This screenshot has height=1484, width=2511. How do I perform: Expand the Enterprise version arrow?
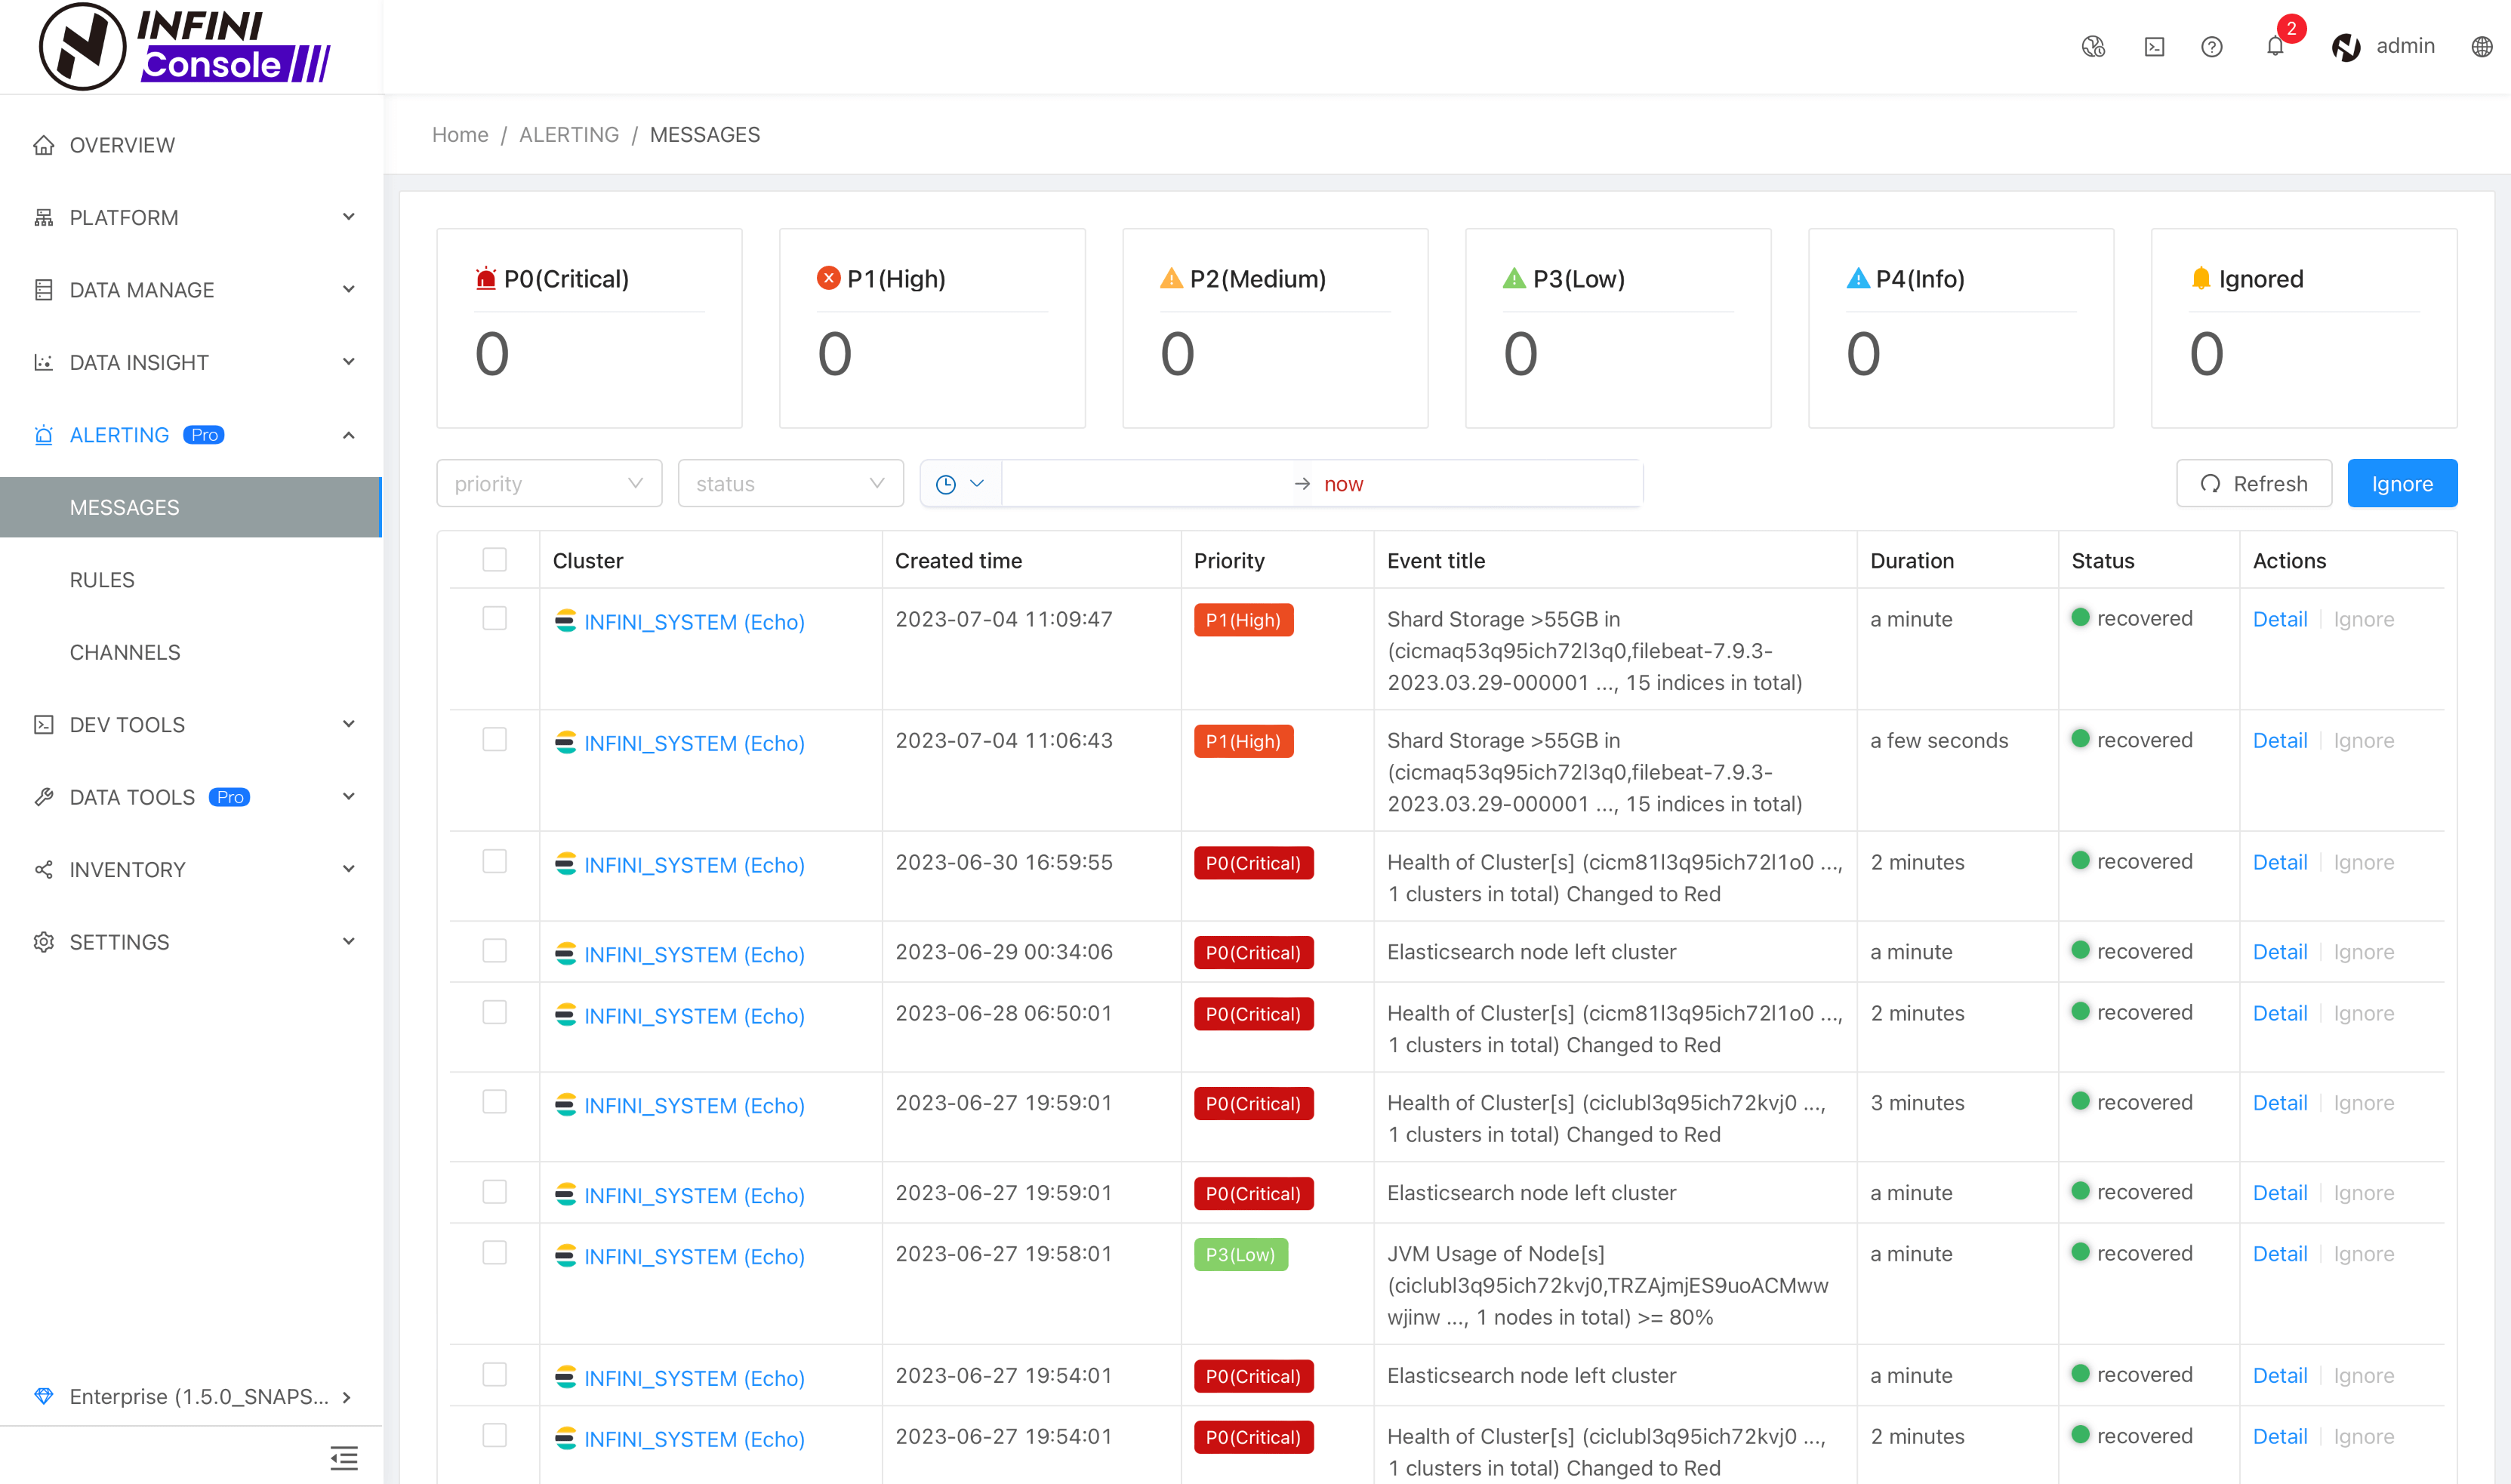pyautogui.click(x=346, y=1397)
